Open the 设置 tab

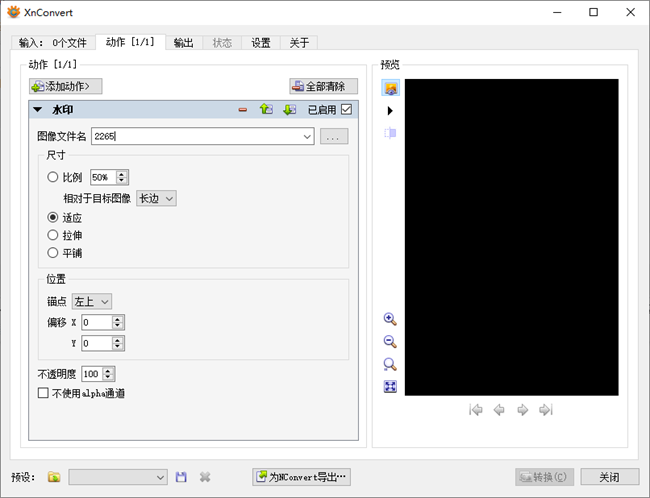[x=261, y=43]
